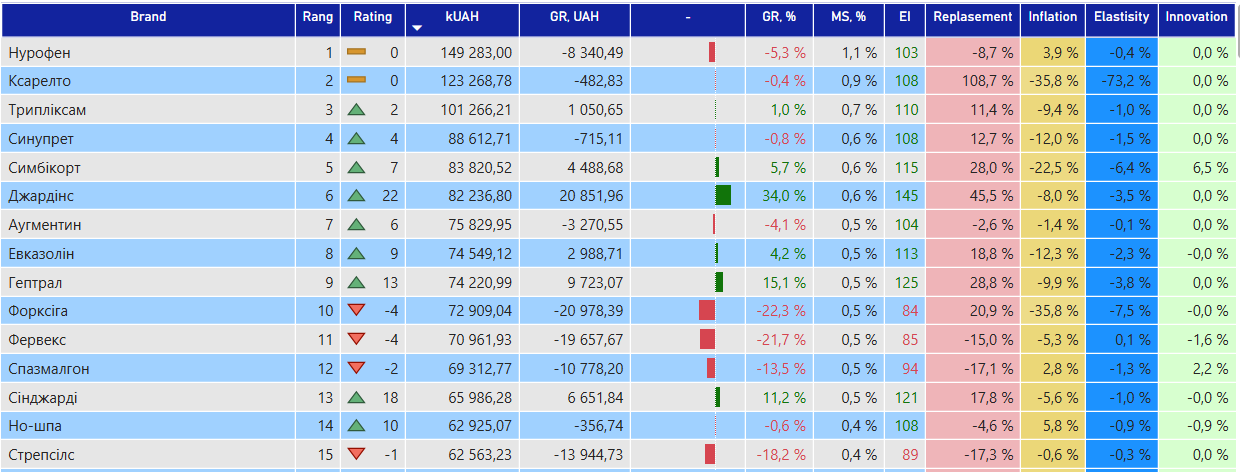Click the orange flat rating icon for Ксарелто
Image resolution: width=1240 pixels, height=472 pixels.
(x=356, y=80)
